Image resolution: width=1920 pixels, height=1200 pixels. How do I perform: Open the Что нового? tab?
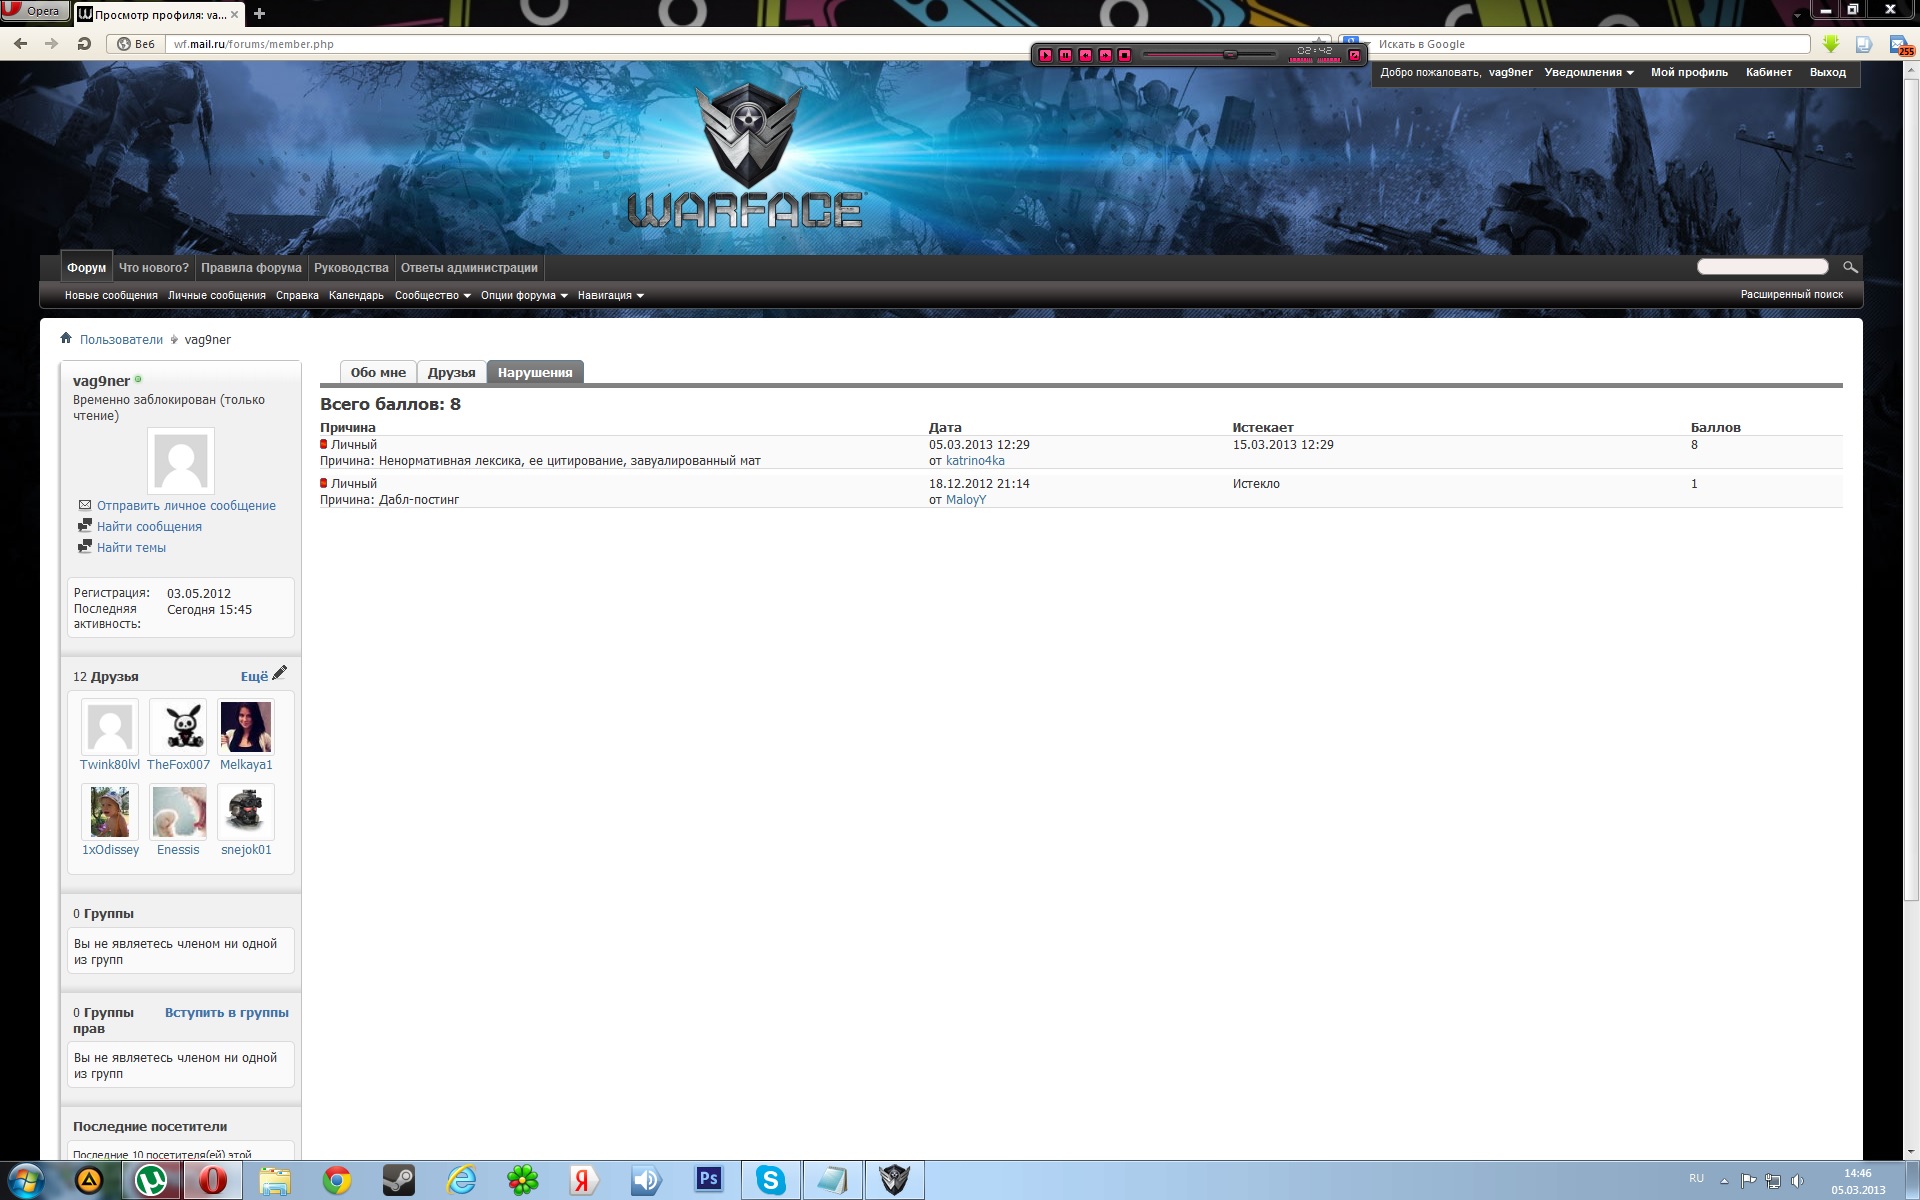point(154,267)
